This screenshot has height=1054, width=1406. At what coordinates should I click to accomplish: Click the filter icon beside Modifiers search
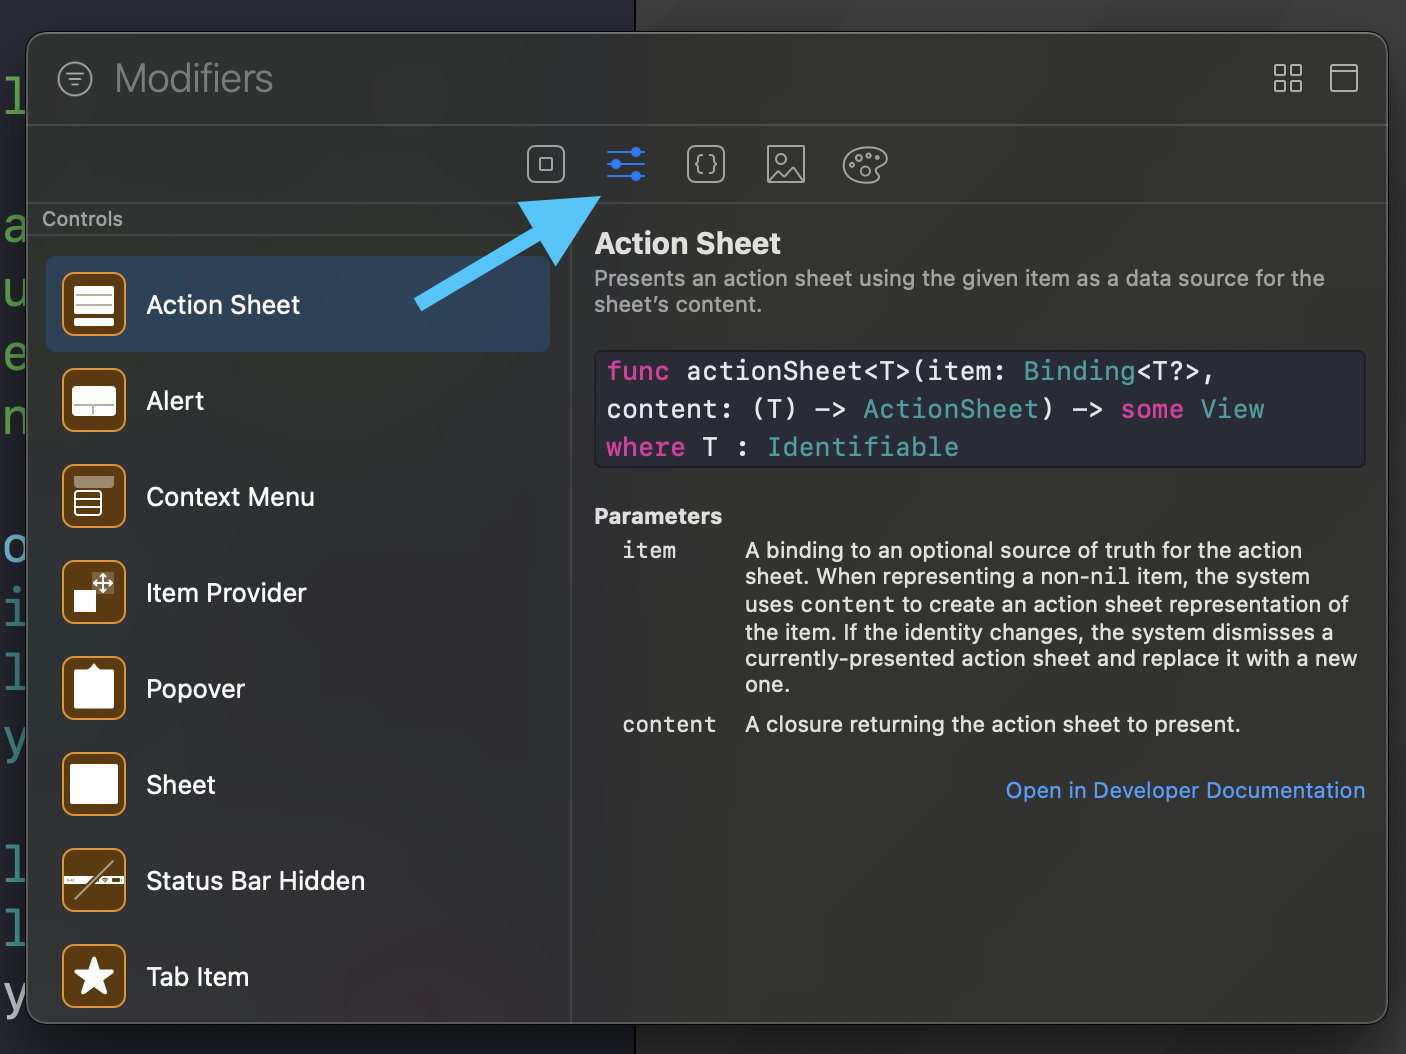click(x=75, y=78)
